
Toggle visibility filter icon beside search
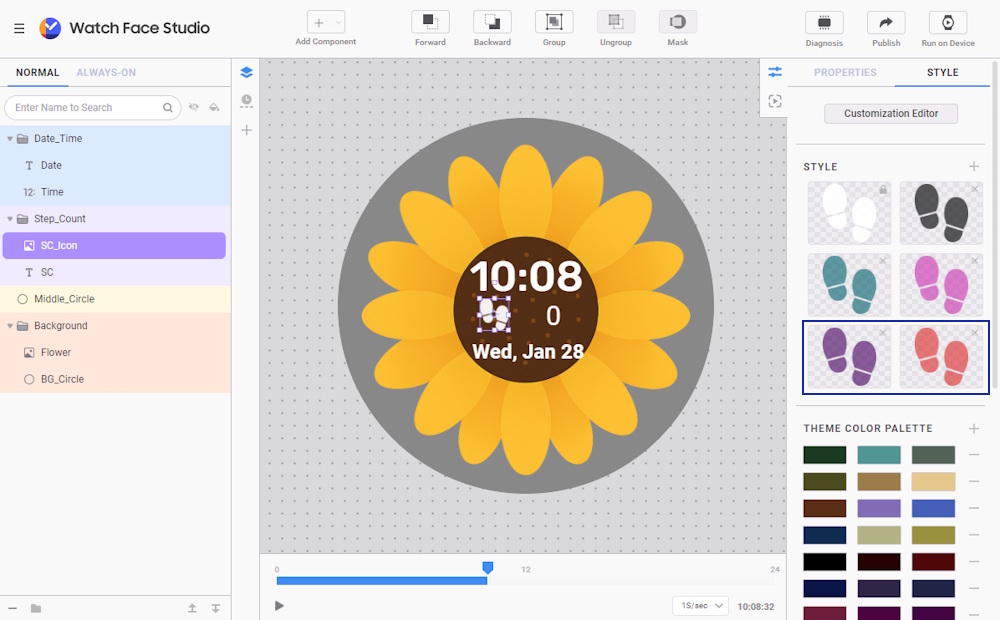[194, 107]
